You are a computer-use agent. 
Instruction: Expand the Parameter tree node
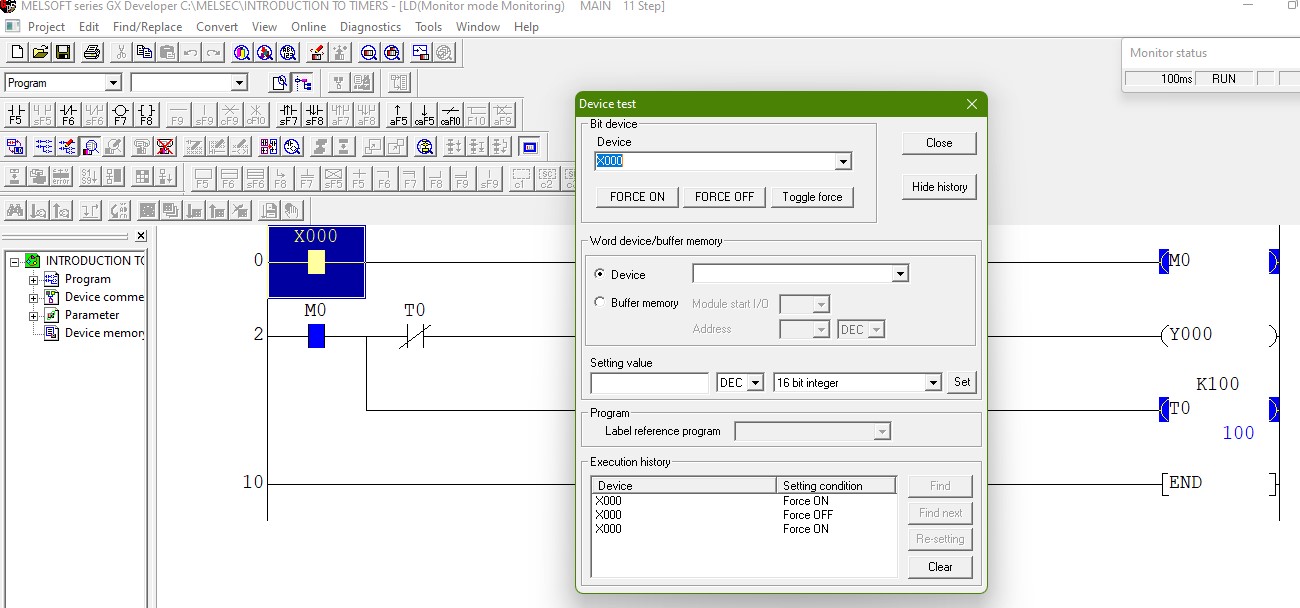33,315
